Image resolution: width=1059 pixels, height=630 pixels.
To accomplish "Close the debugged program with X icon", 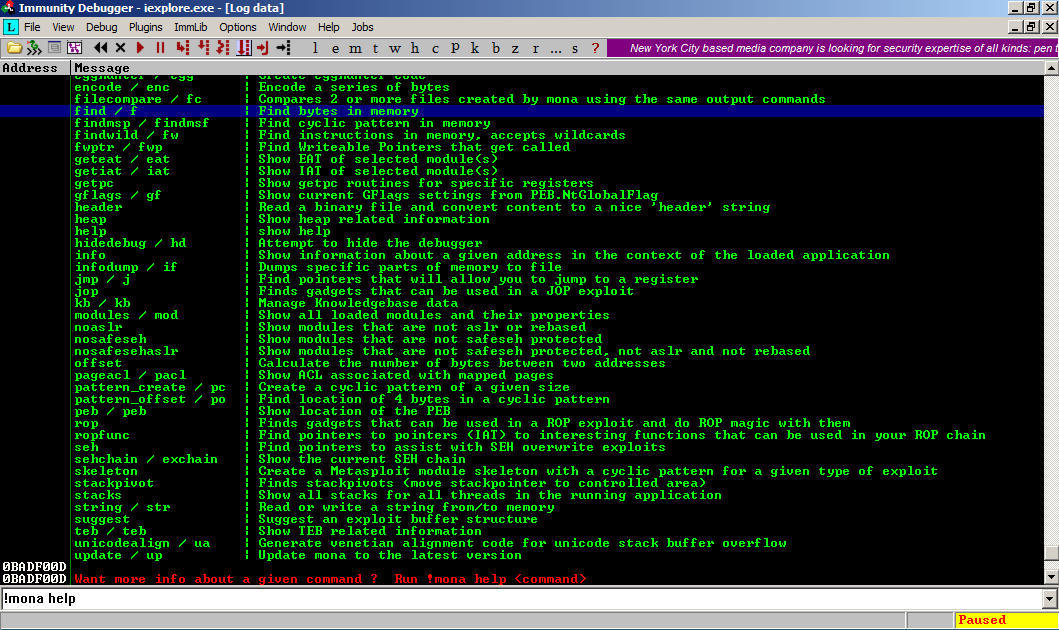I will pyautogui.click(x=120, y=48).
